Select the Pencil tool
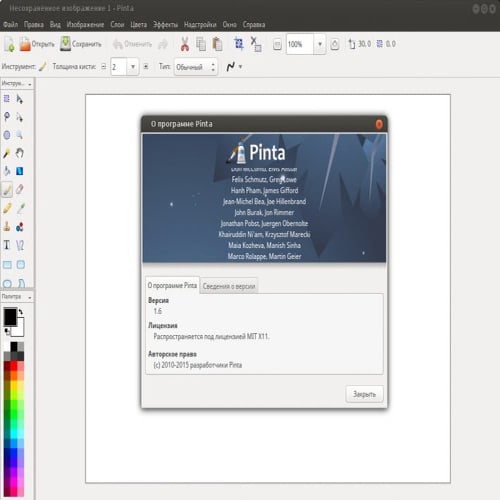 click(7, 208)
